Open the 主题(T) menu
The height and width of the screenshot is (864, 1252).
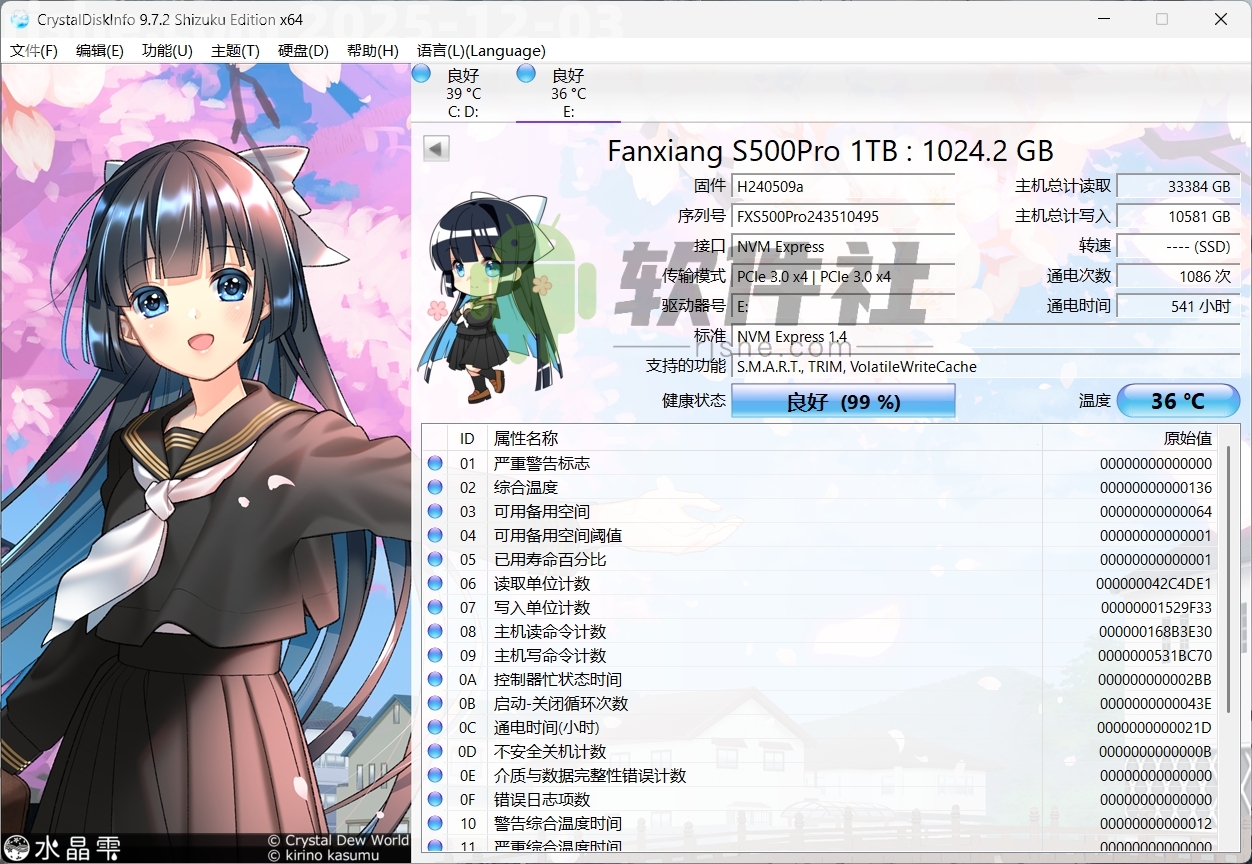[237, 50]
